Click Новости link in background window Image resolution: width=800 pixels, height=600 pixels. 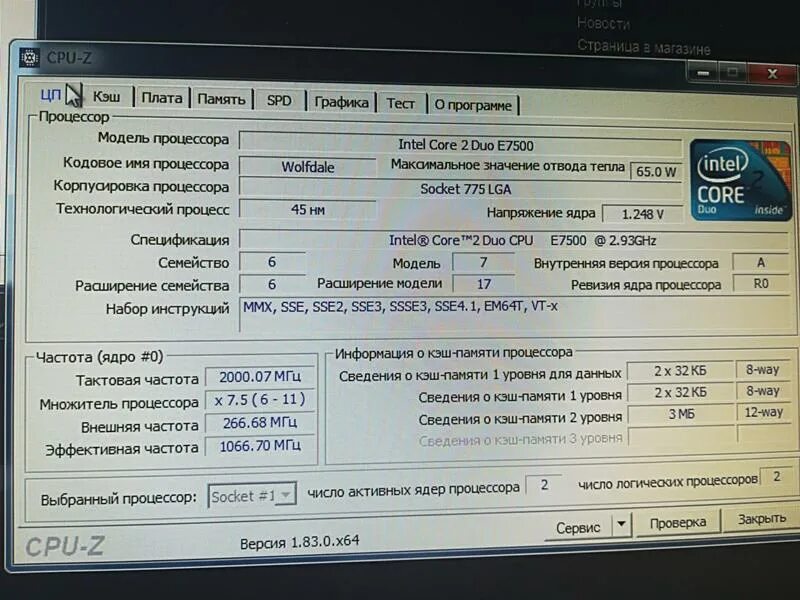(603, 23)
